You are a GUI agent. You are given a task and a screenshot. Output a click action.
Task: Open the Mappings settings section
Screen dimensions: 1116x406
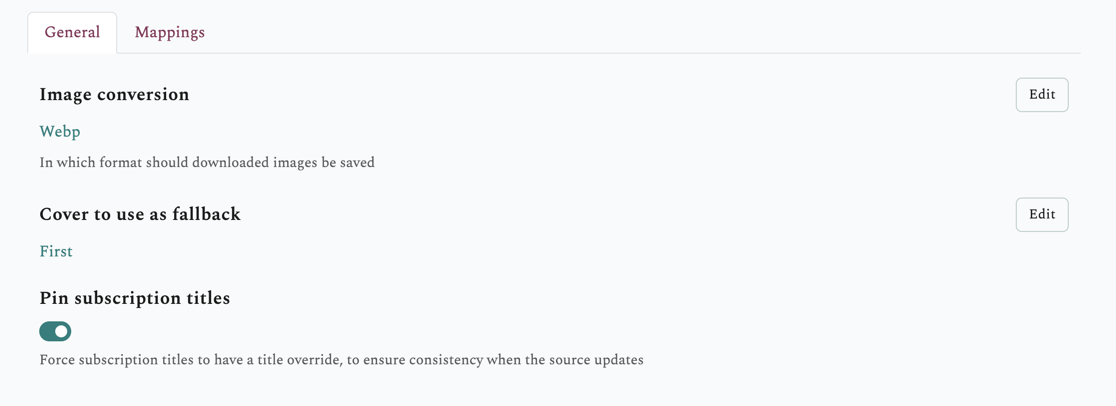point(169,32)
